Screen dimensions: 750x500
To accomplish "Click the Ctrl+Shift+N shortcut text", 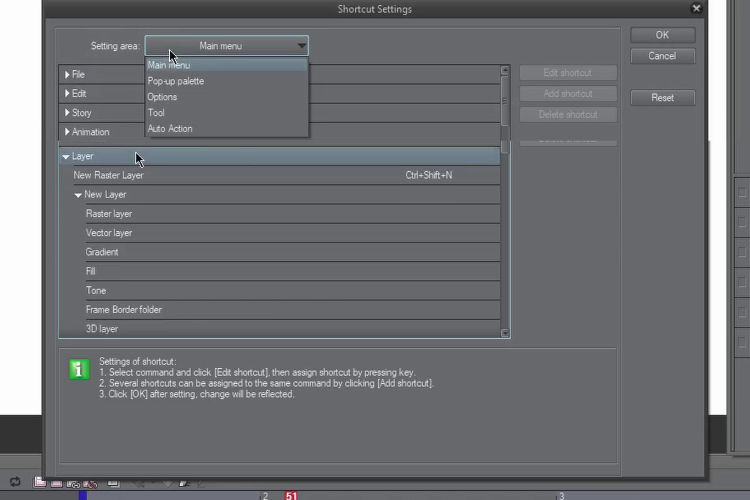I will point(429,175).
